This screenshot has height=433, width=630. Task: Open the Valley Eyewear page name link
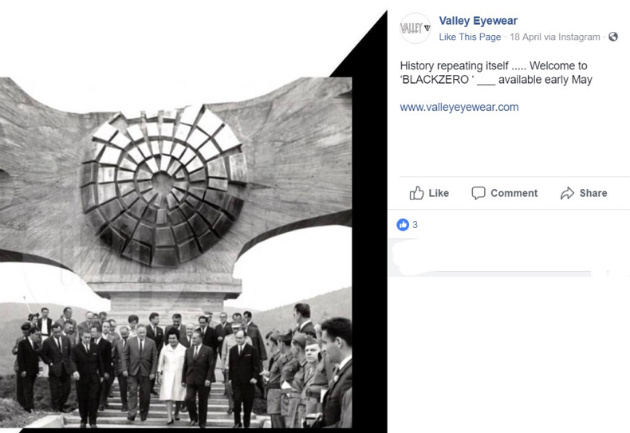click(478, 20)
